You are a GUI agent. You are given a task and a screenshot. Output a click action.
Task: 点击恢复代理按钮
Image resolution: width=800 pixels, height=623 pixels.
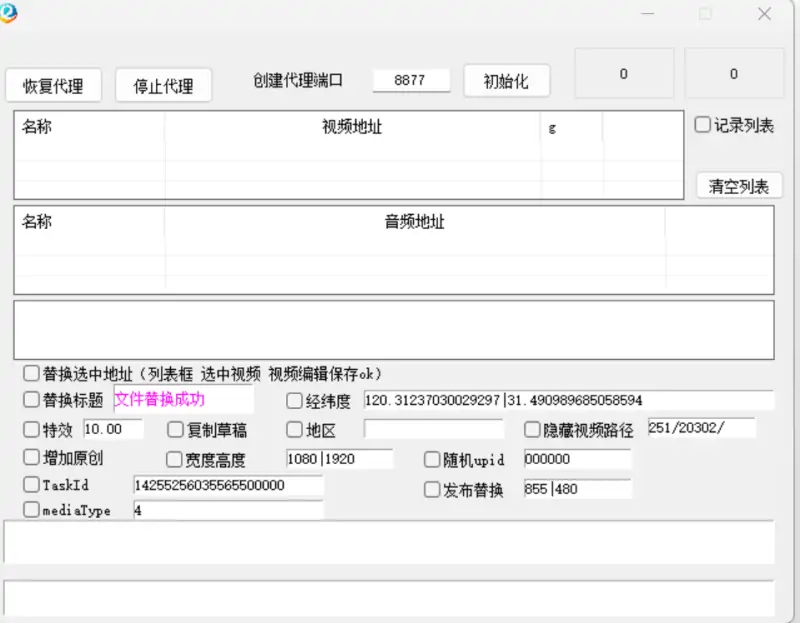click(53, 84)
